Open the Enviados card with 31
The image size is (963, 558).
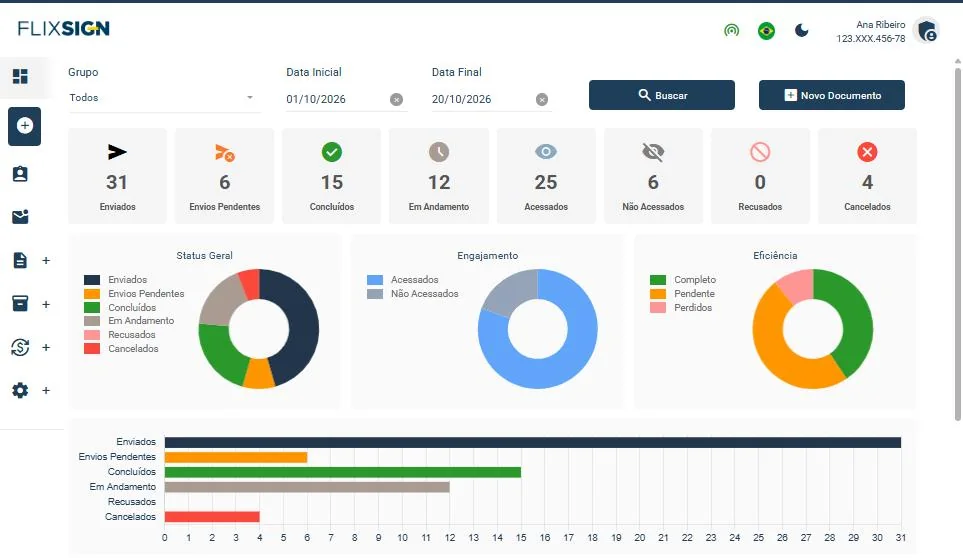click(x=117, y=176)
